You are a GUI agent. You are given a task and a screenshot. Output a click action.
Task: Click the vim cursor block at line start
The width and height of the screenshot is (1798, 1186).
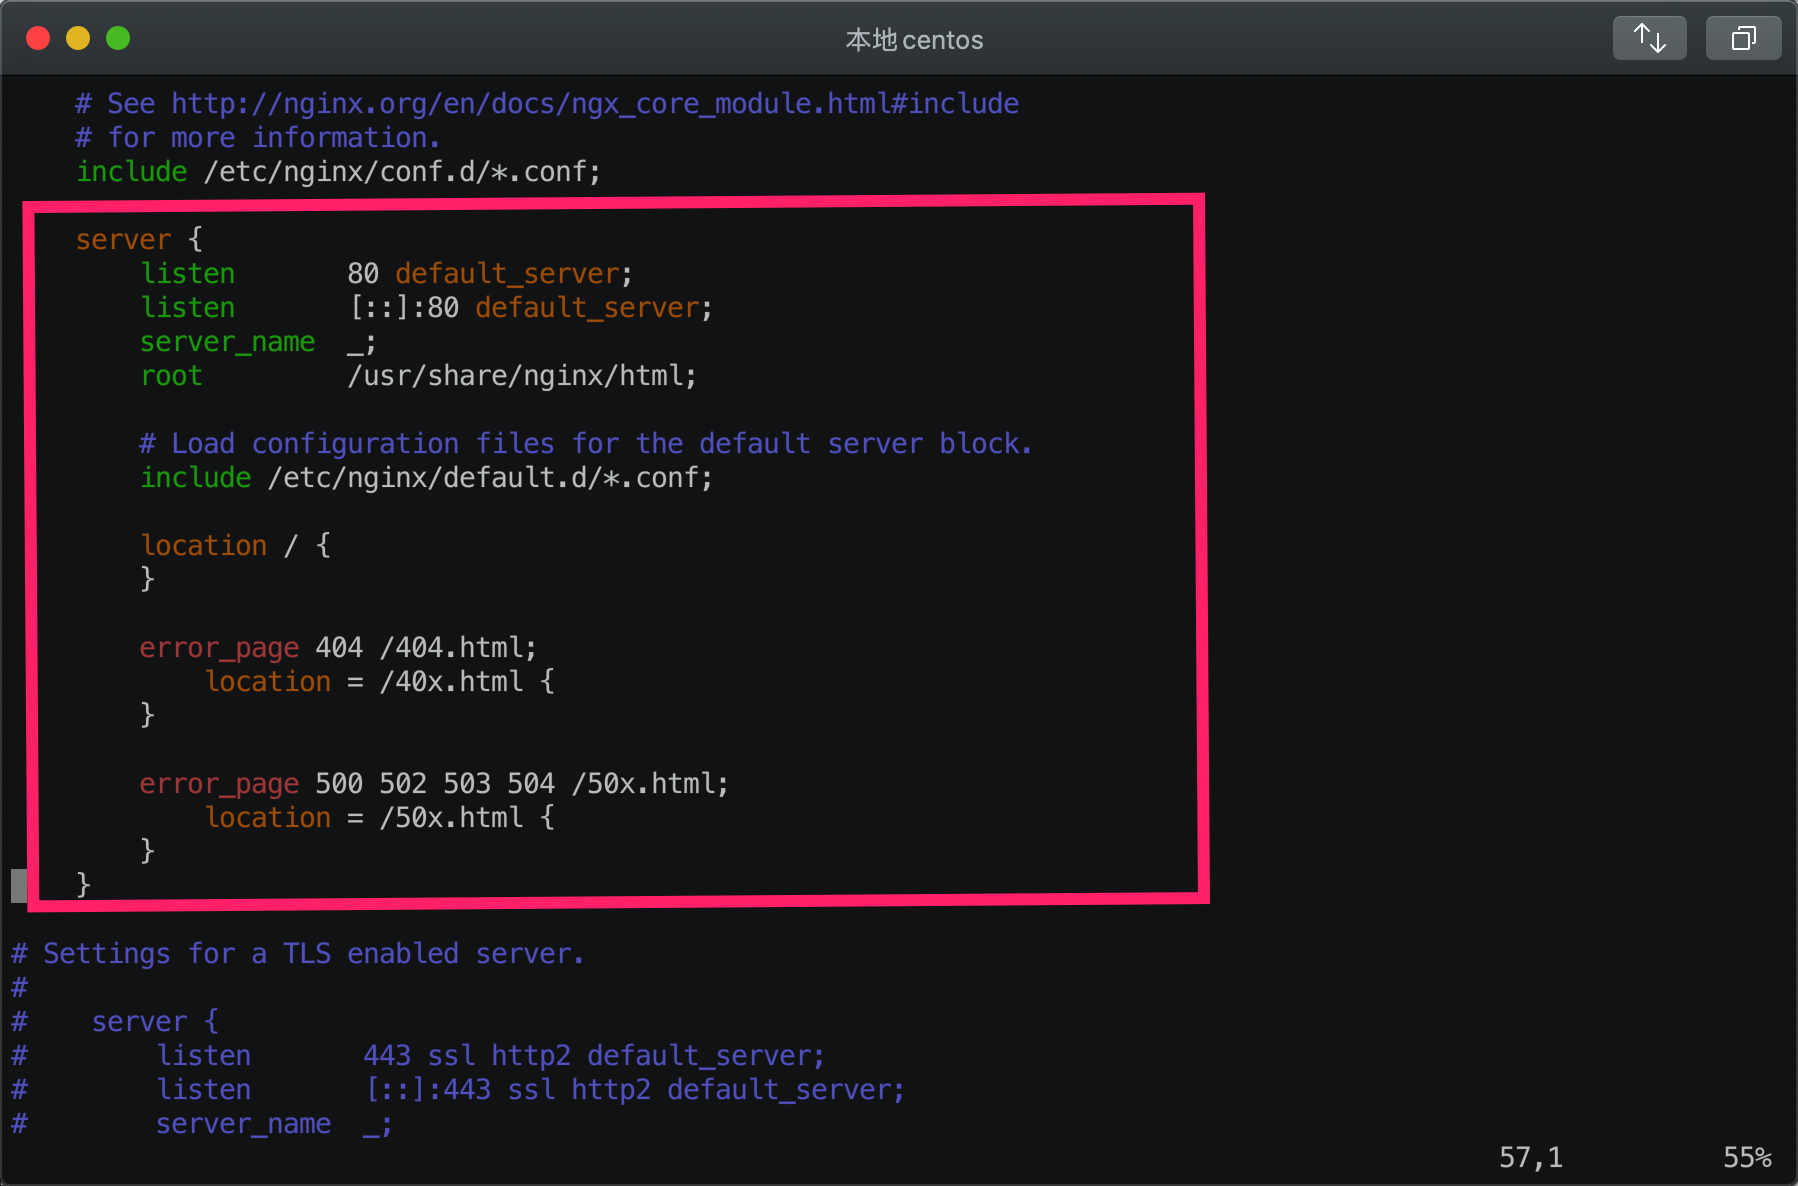(19, 885)
